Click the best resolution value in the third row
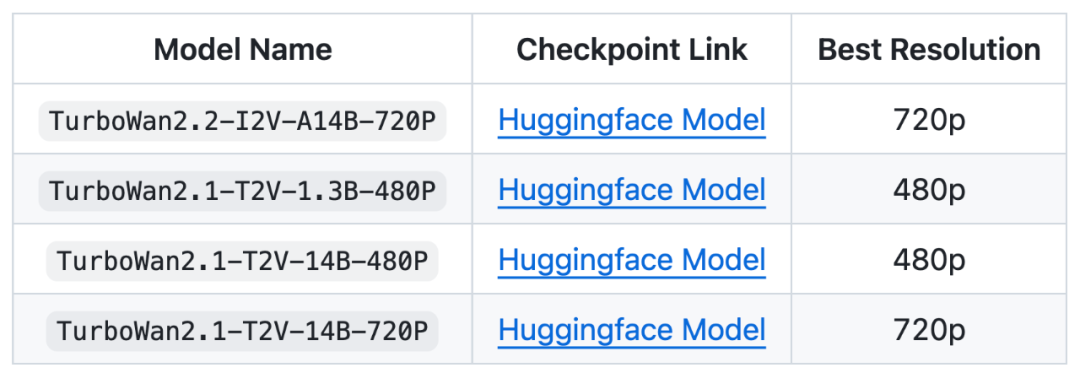This screenshot has width=1080, height=373. 929,260
